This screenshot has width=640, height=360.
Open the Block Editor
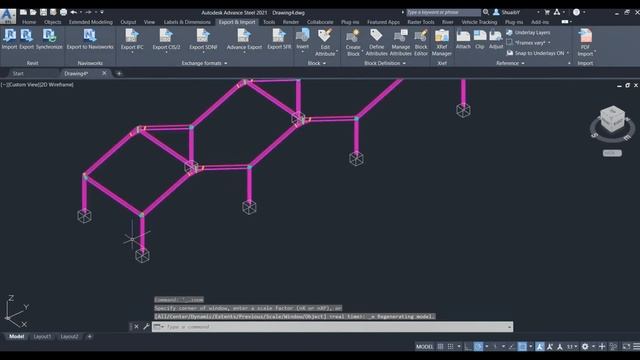click(421, 42)
